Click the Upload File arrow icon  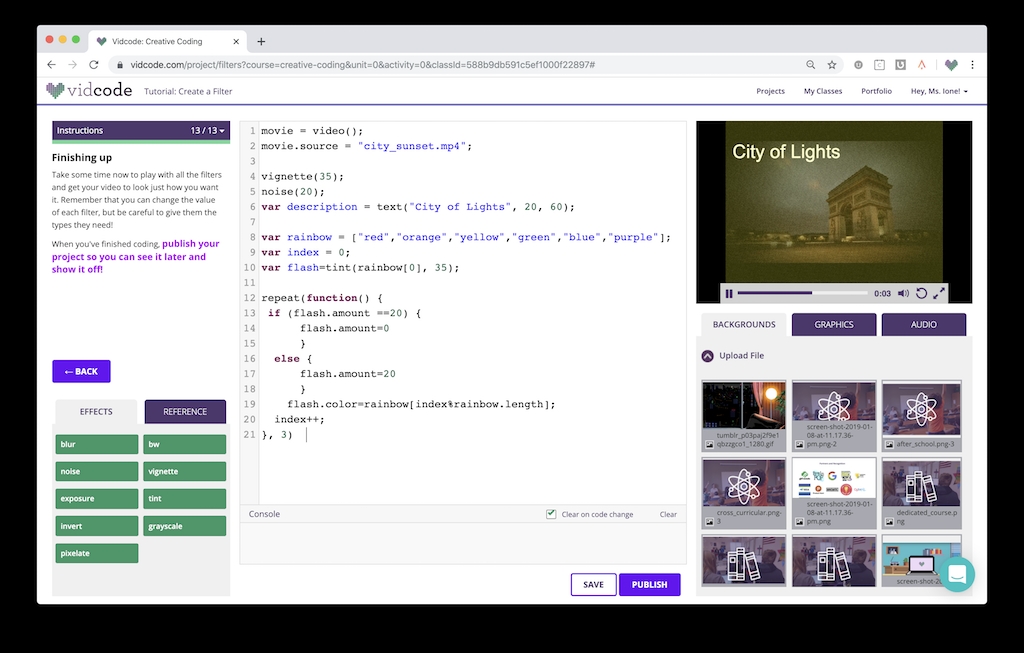tap(708, 355)
